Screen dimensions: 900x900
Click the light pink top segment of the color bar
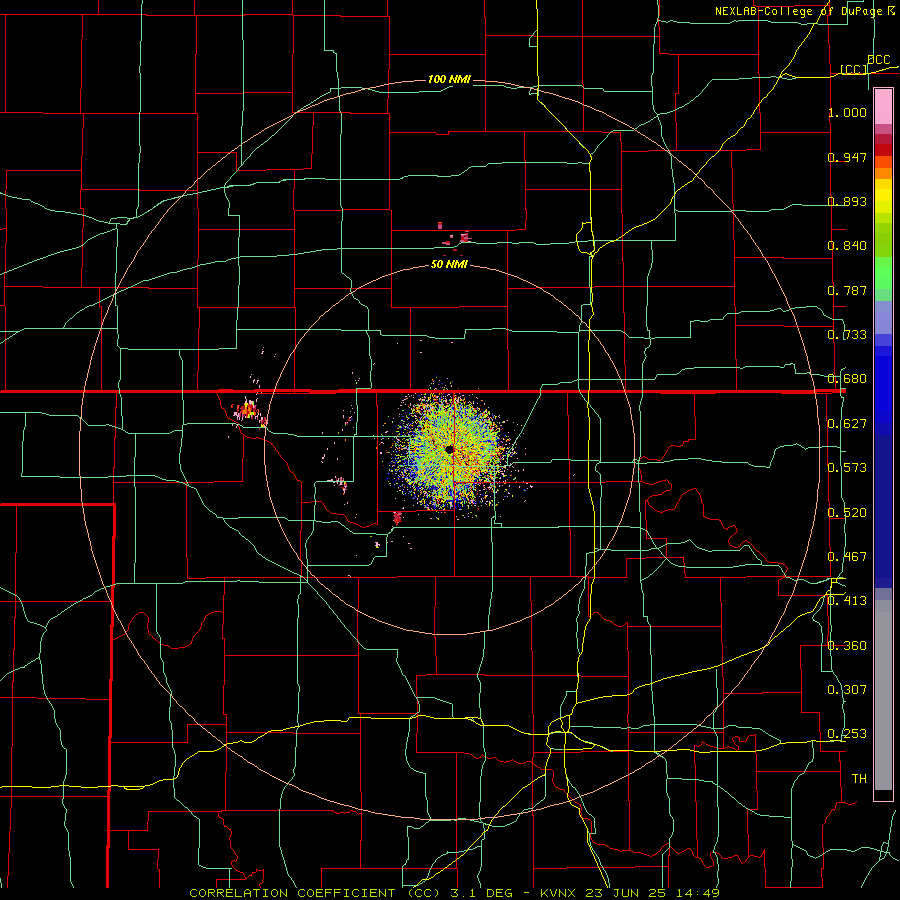(x=883, y=107)
